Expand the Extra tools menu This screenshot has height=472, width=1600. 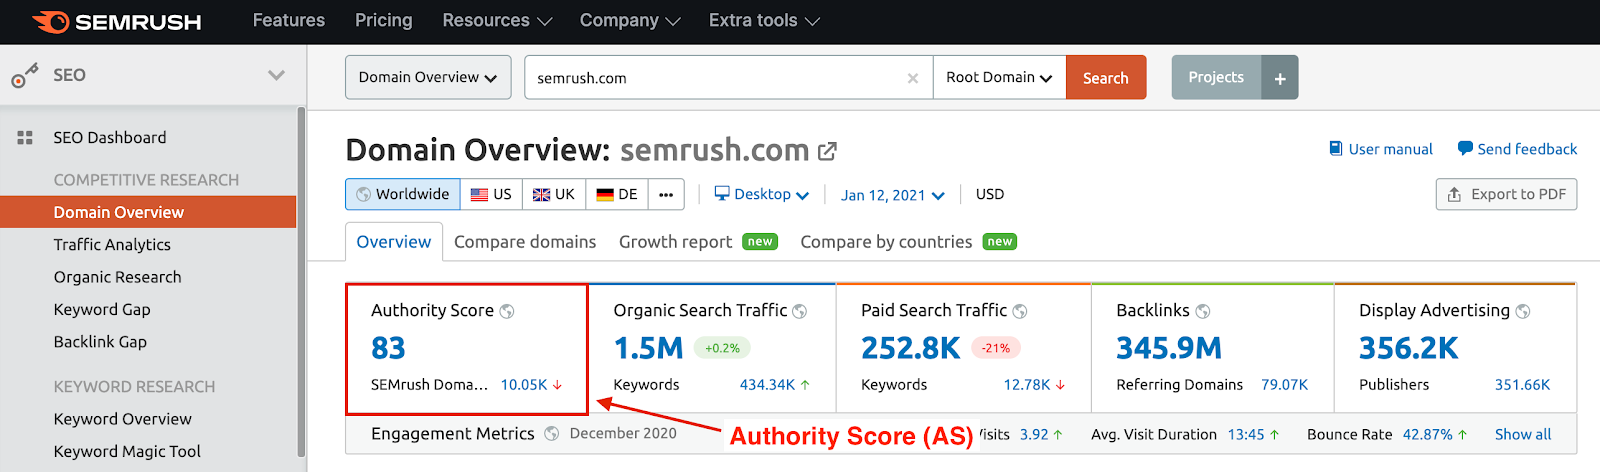click(x=764, y=20)
